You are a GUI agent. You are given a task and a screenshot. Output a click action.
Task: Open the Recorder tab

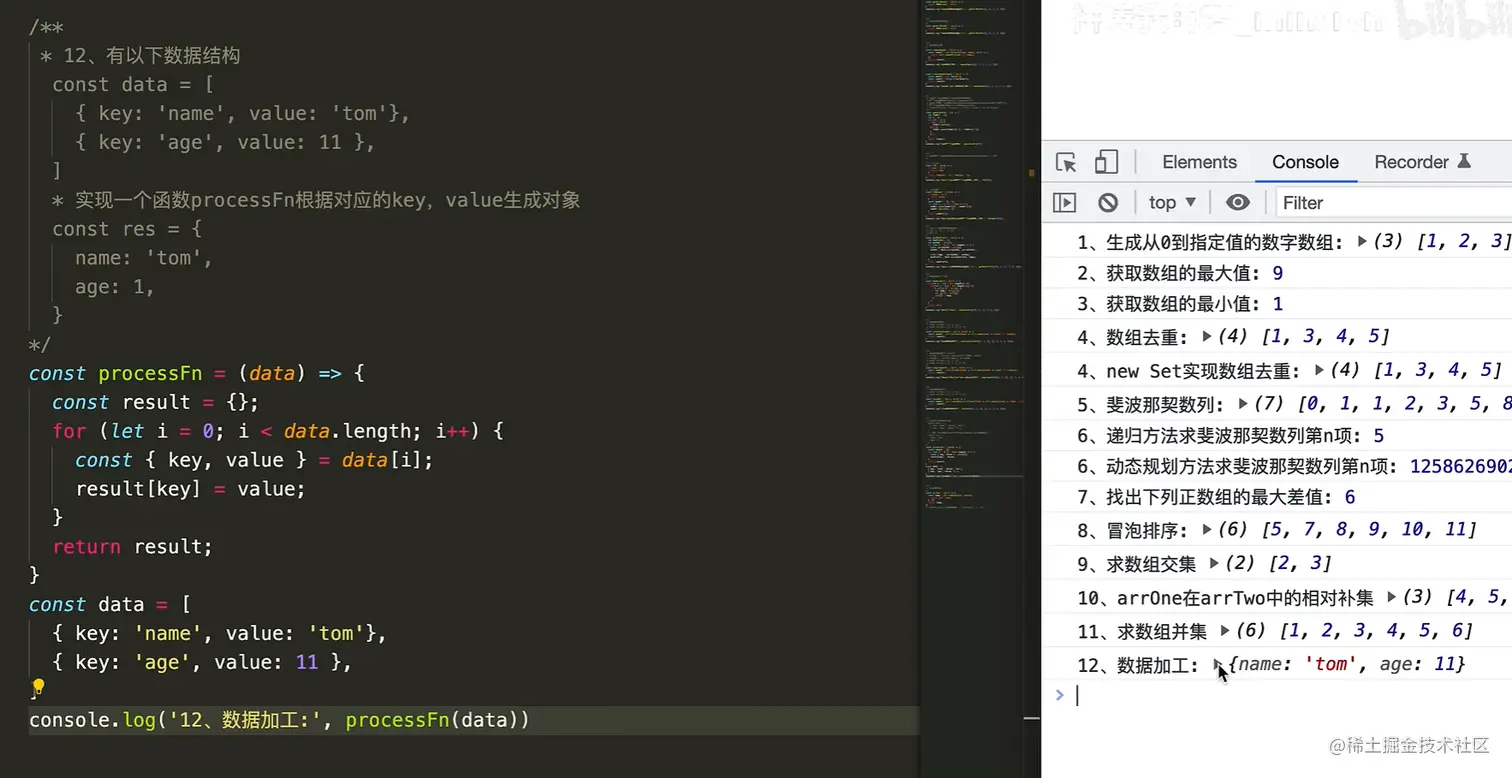coord(1422,162)
